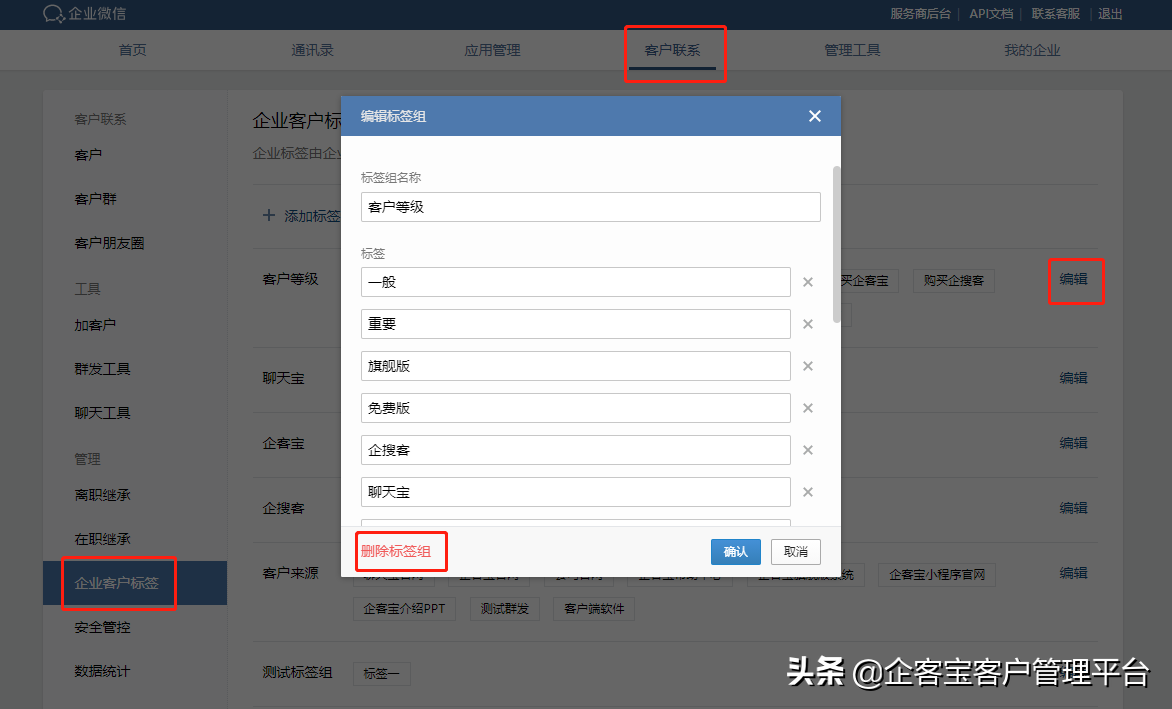The height and width of the screenshot is (709, 1172).
Task: Delete the 免费版 tag via X icon
Action: pyautogui.click(x=808, y=408)
